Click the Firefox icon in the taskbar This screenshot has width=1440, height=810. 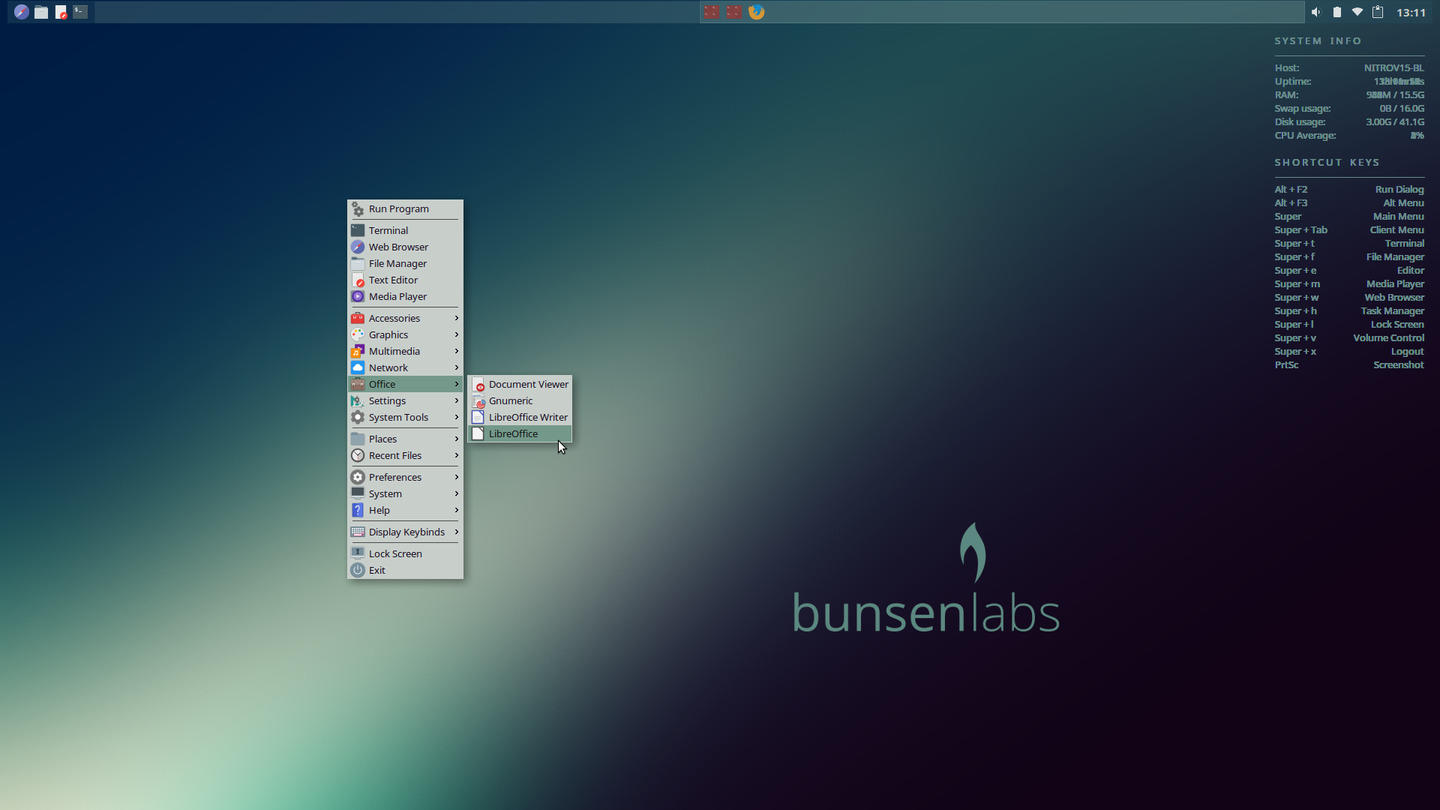pos(757,12)
